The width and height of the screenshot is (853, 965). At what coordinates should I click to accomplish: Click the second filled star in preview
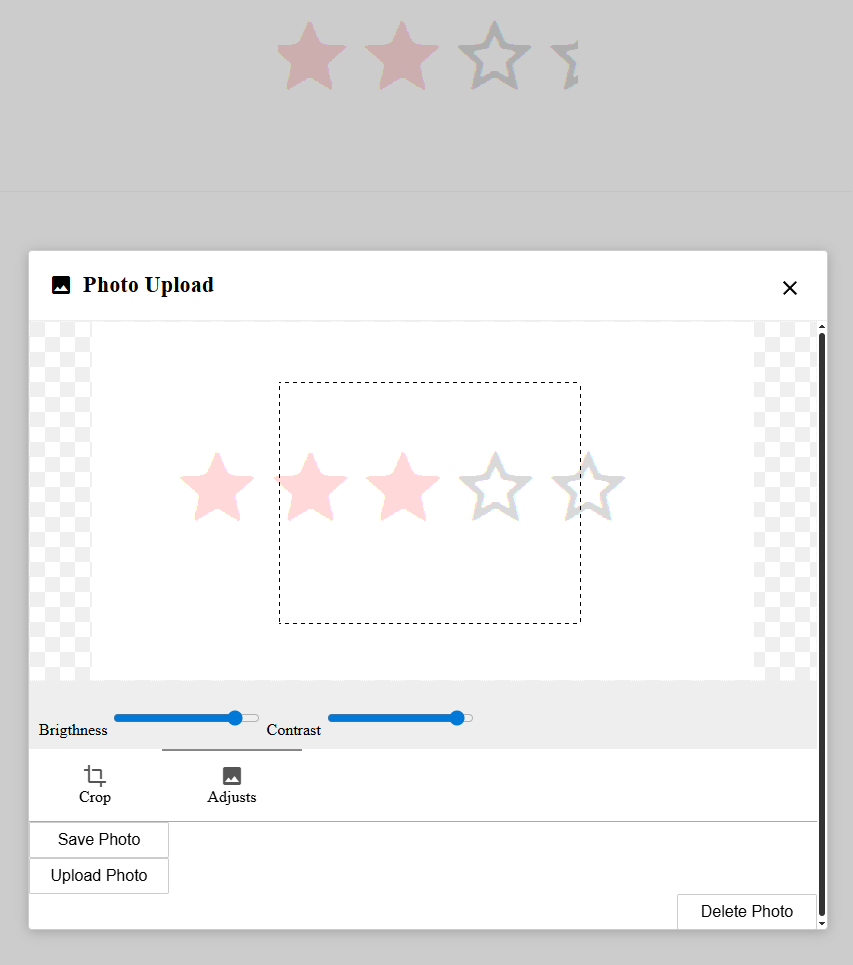(310, 487)
